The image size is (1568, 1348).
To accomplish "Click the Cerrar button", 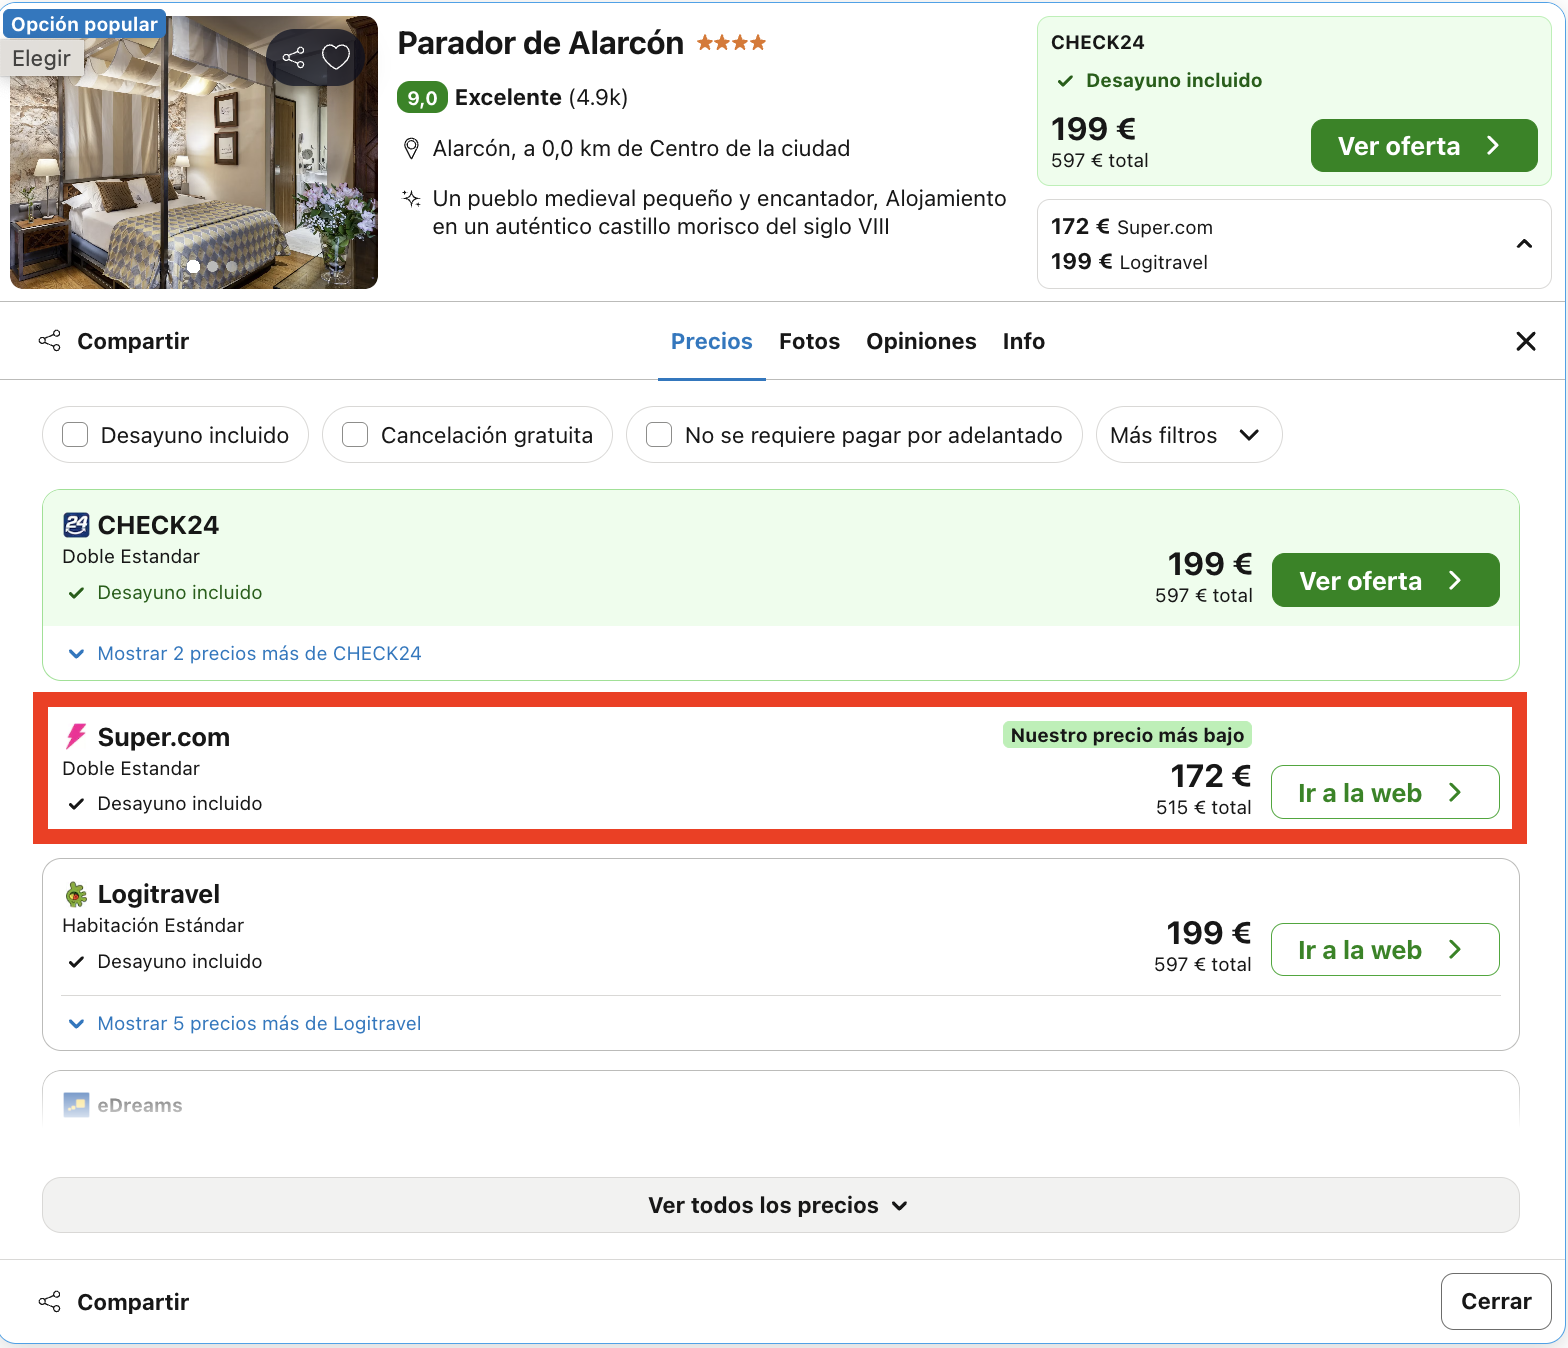I will [x=1496, y=1301].
